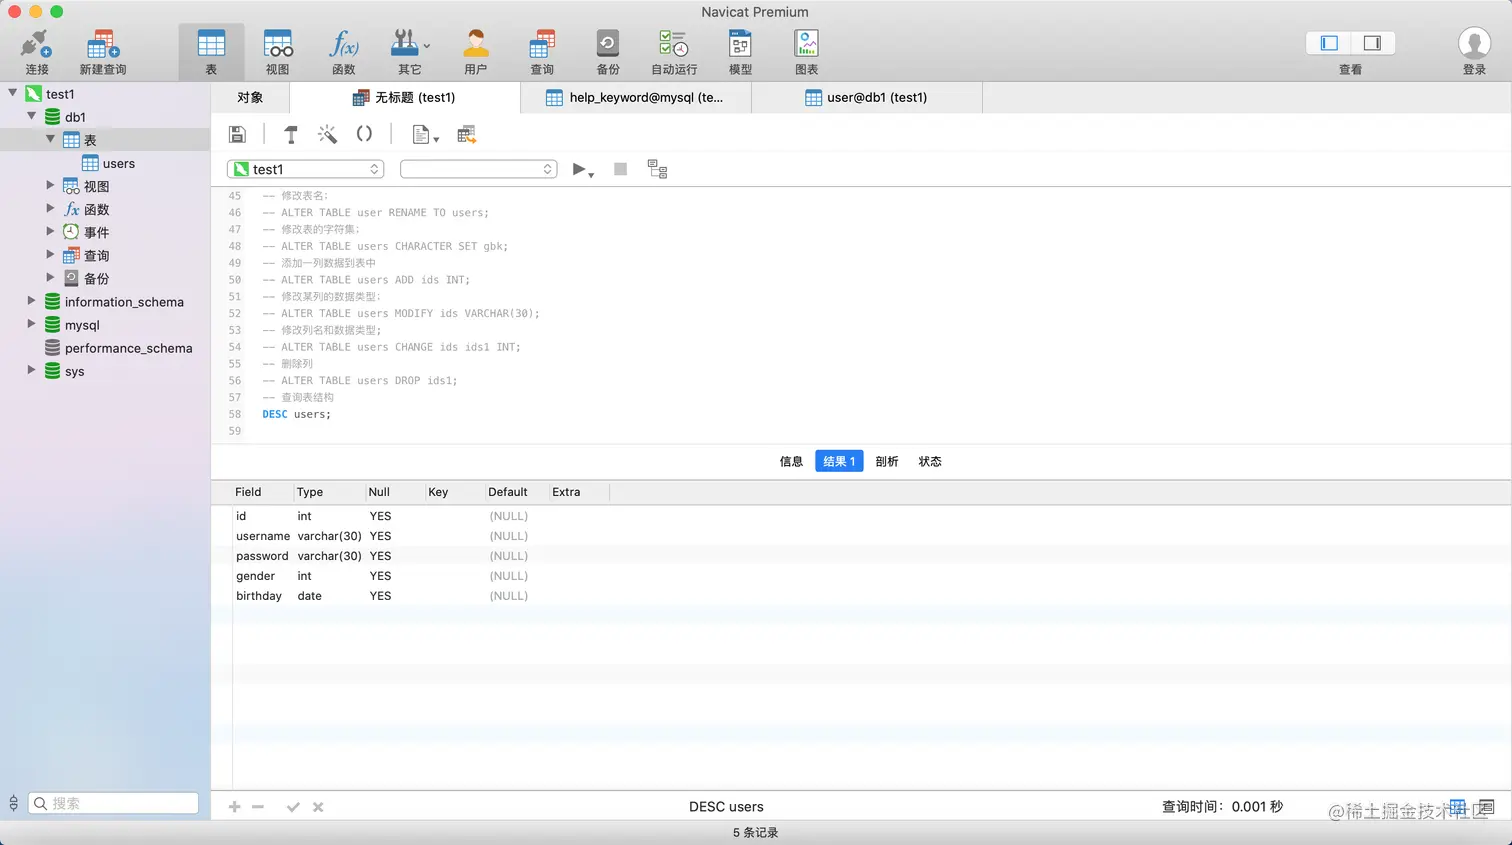Viewport: 1512px width, 845px height.
Task: Switch to the 对象 objects tab
Action: click(x=250, y=97)
